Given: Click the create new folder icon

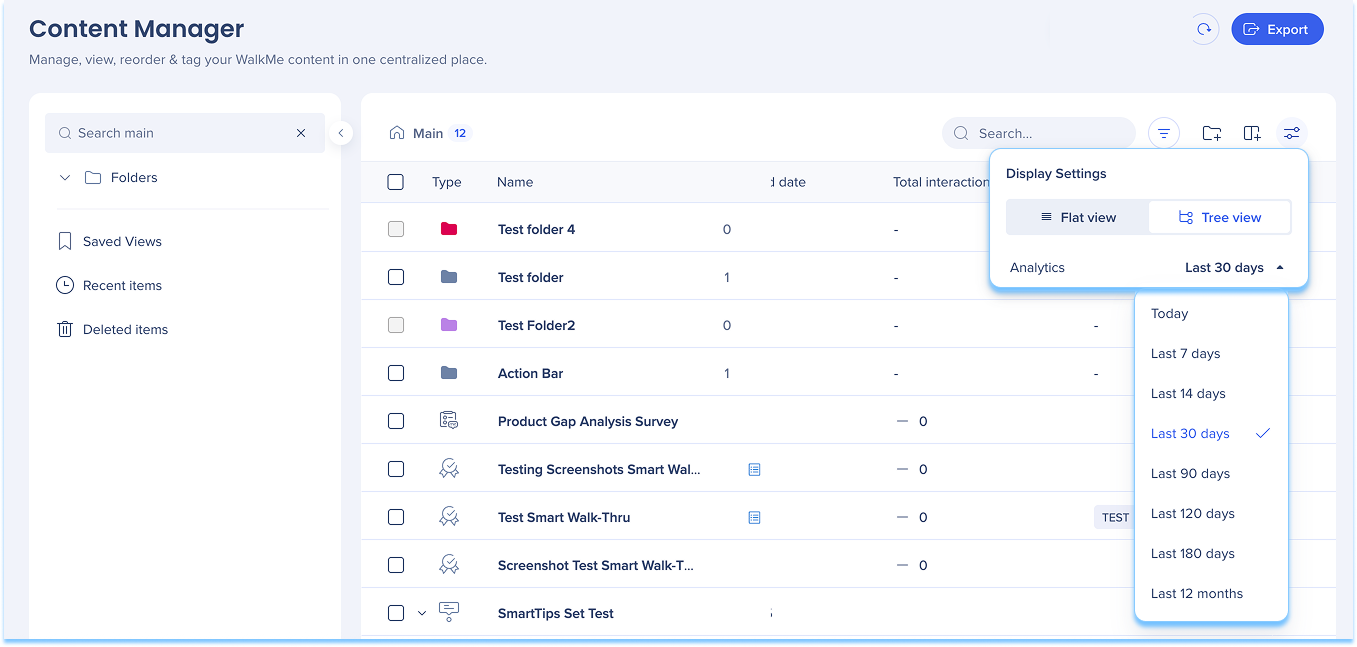Looking at the screenshot, I should tap(1212, 133).
